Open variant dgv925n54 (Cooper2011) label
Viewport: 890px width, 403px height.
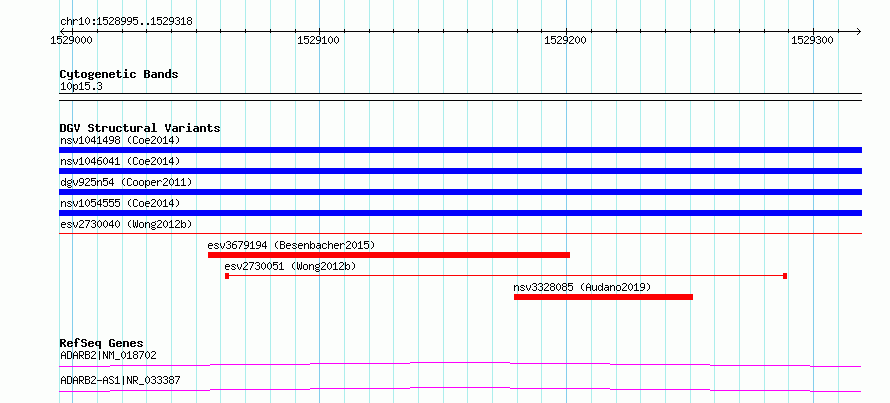(x=126, y=182)
